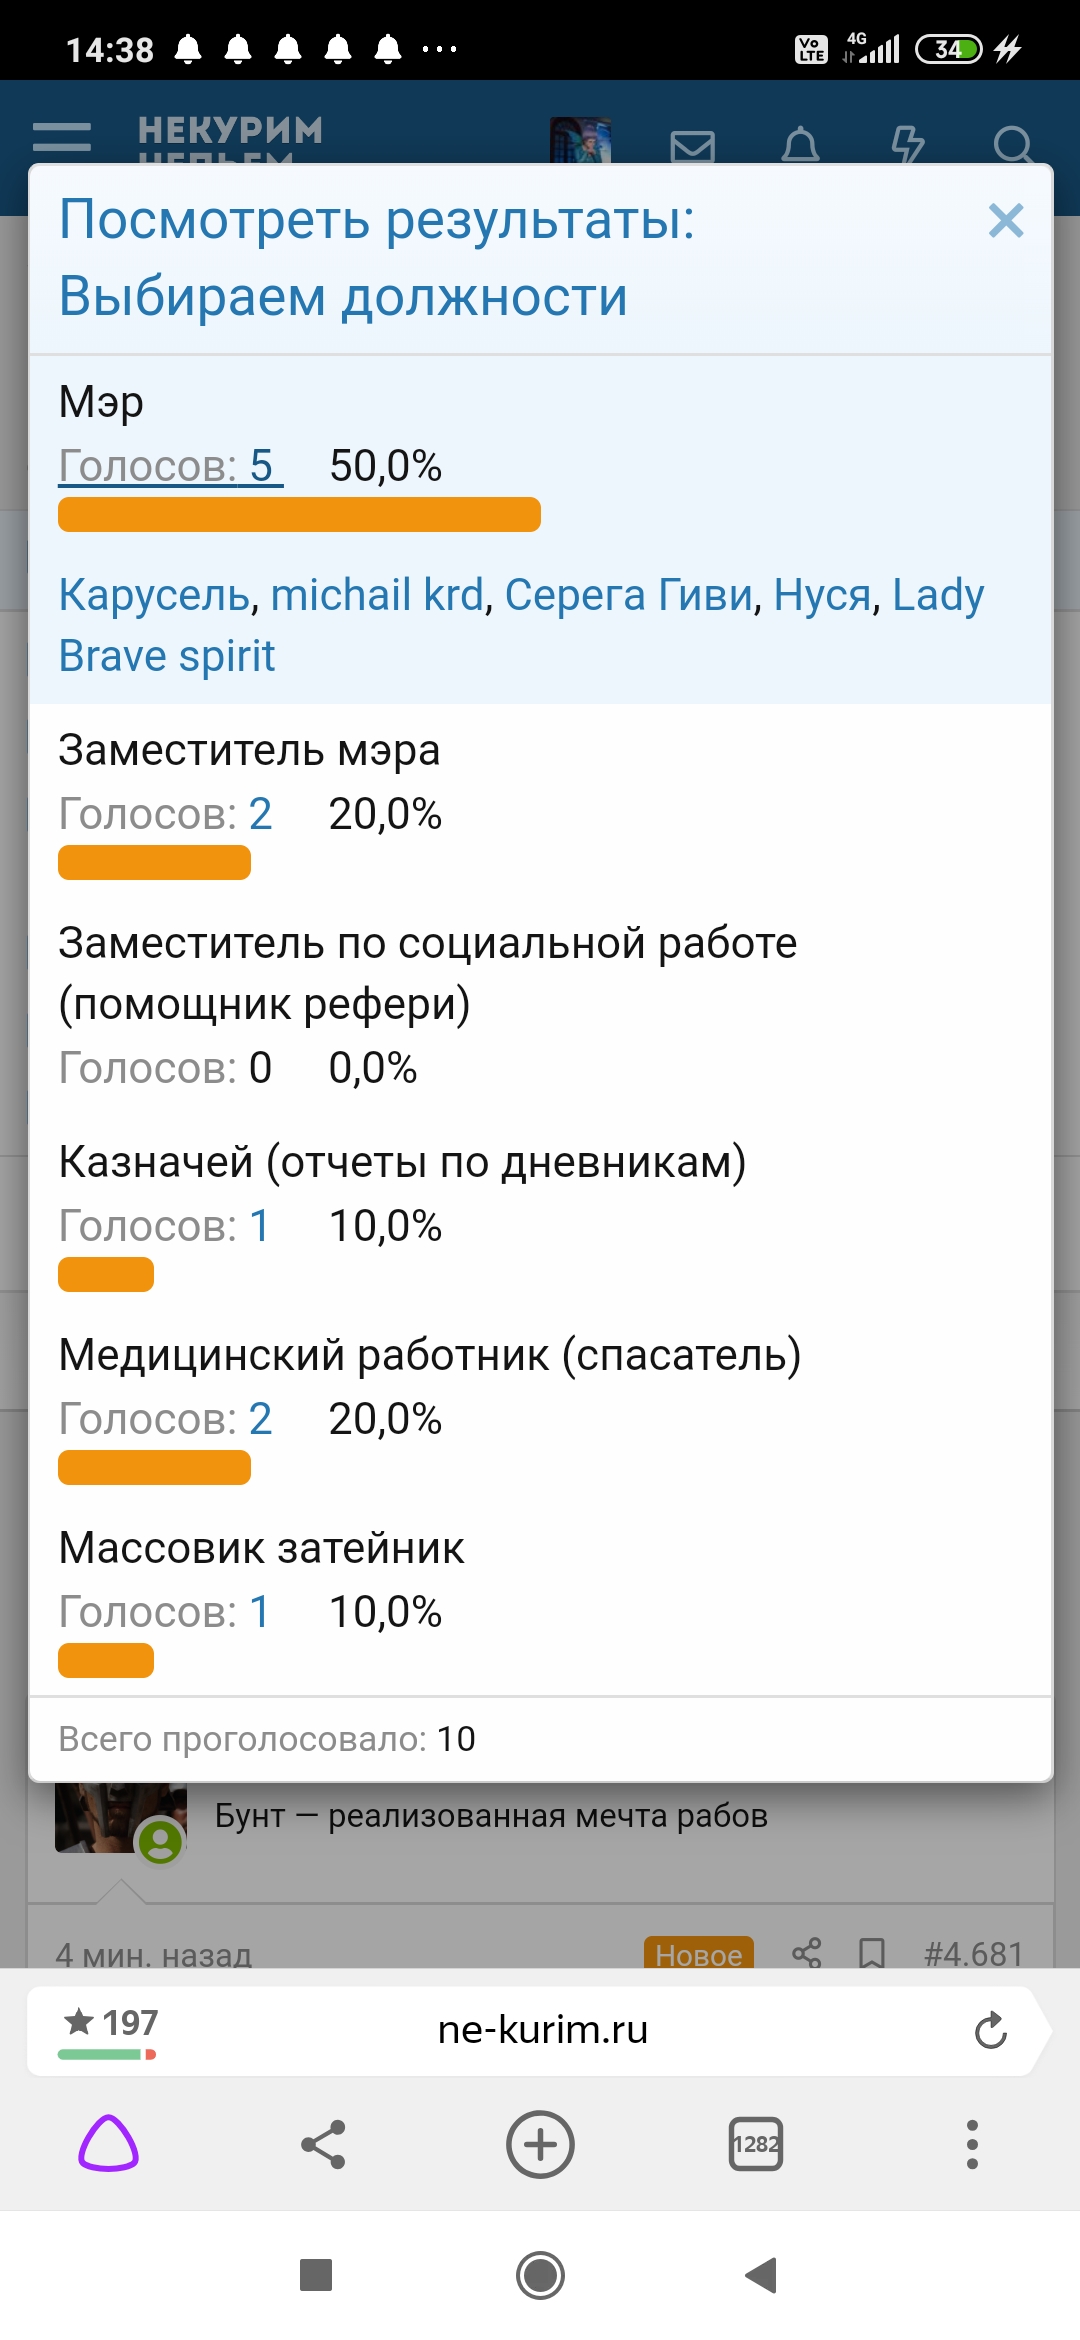Close the poll results dialog
1080x2340 pixels.
click(x=1006, y=221)
